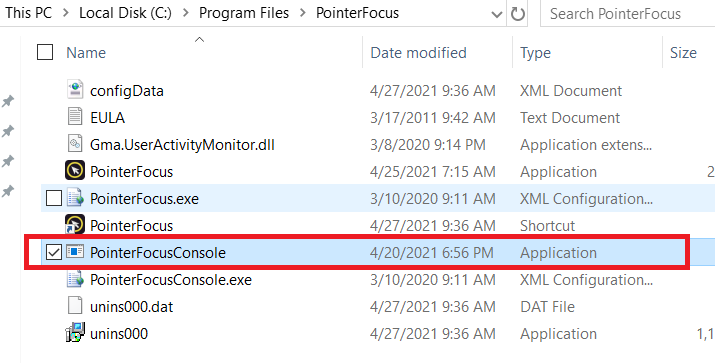Uncheck the PointerFocusConsole item checkbox
The width and height of the screenshot is (715, 363).
pyautogui.click(x=54, y=252)
